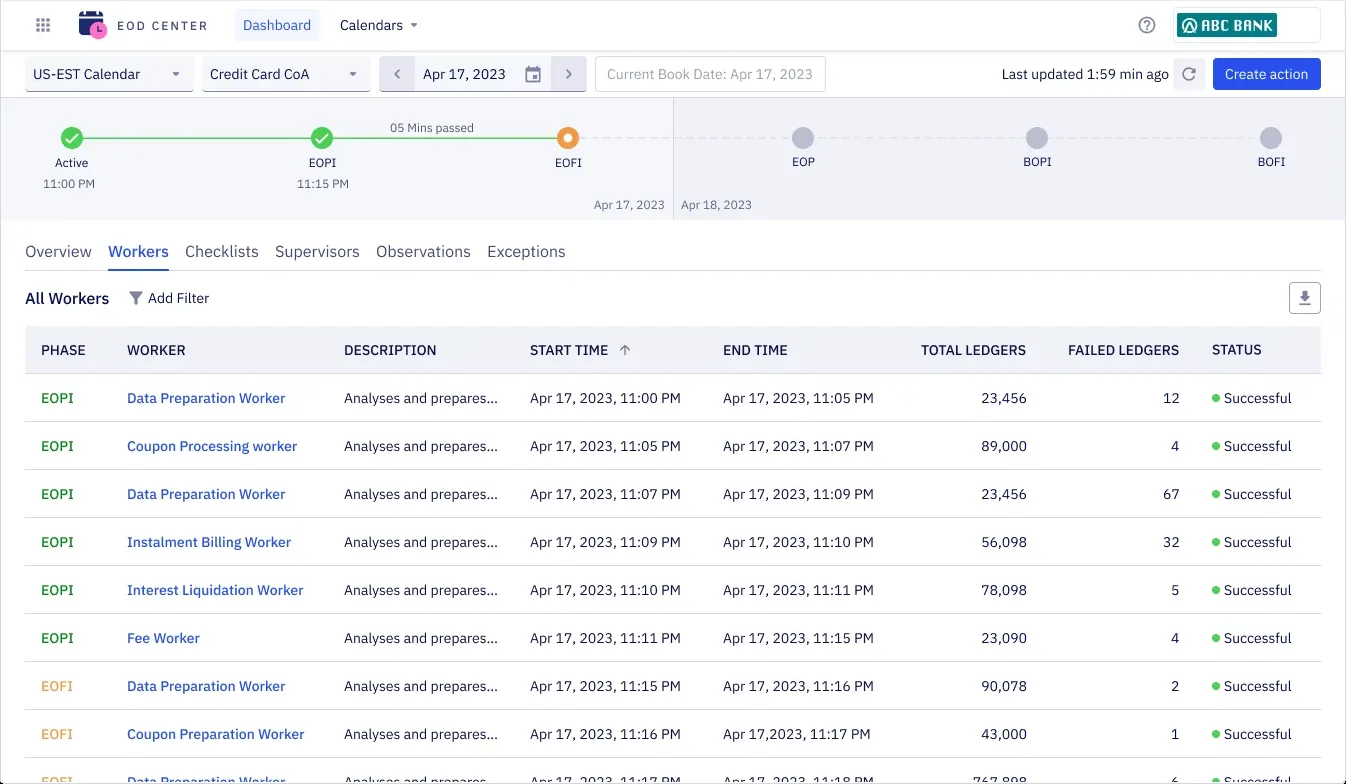Sort by Start Time arrow
The width and height of the screenshot is (1346, 784).
[x=625, y=350]
